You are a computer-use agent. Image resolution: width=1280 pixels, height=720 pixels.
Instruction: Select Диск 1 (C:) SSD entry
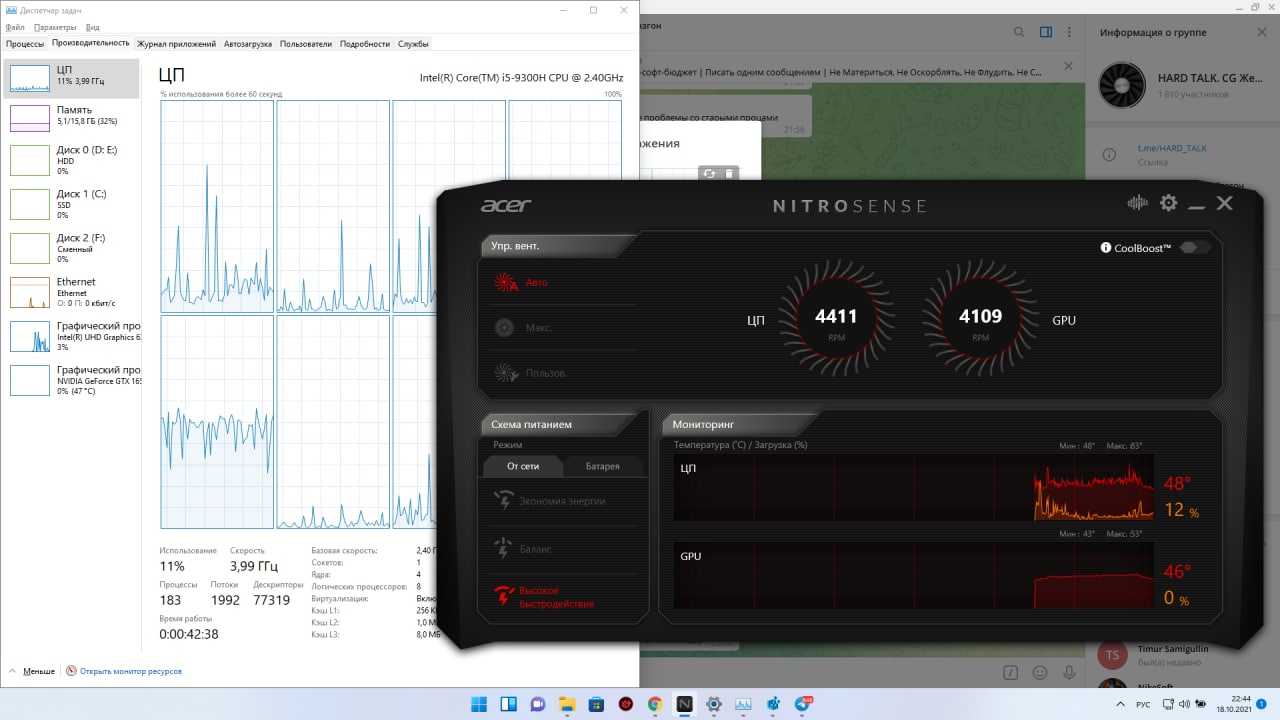pyautogui.click(x=71, y=204)
